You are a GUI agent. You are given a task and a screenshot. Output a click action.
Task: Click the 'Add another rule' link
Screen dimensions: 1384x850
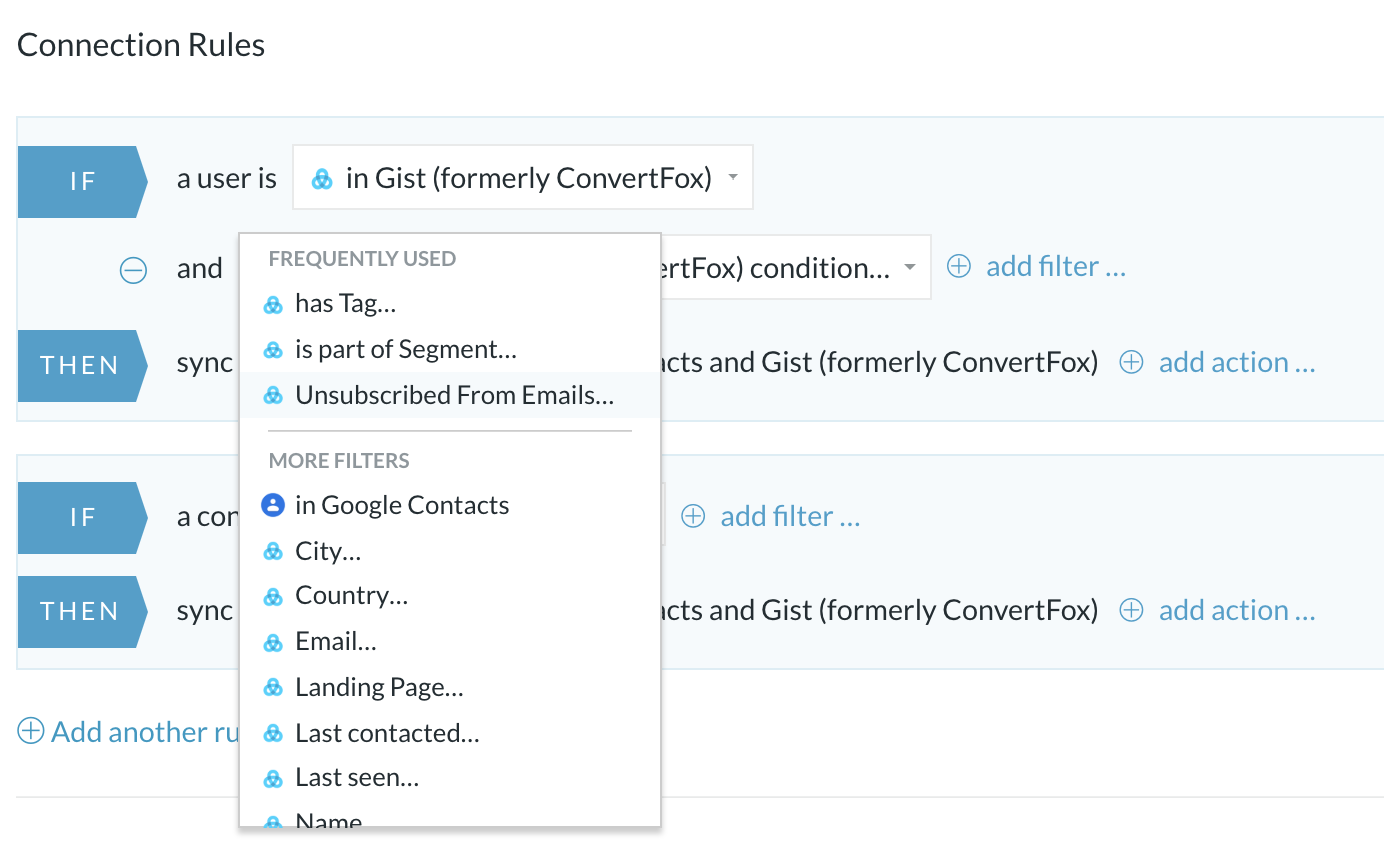[145, 732]
